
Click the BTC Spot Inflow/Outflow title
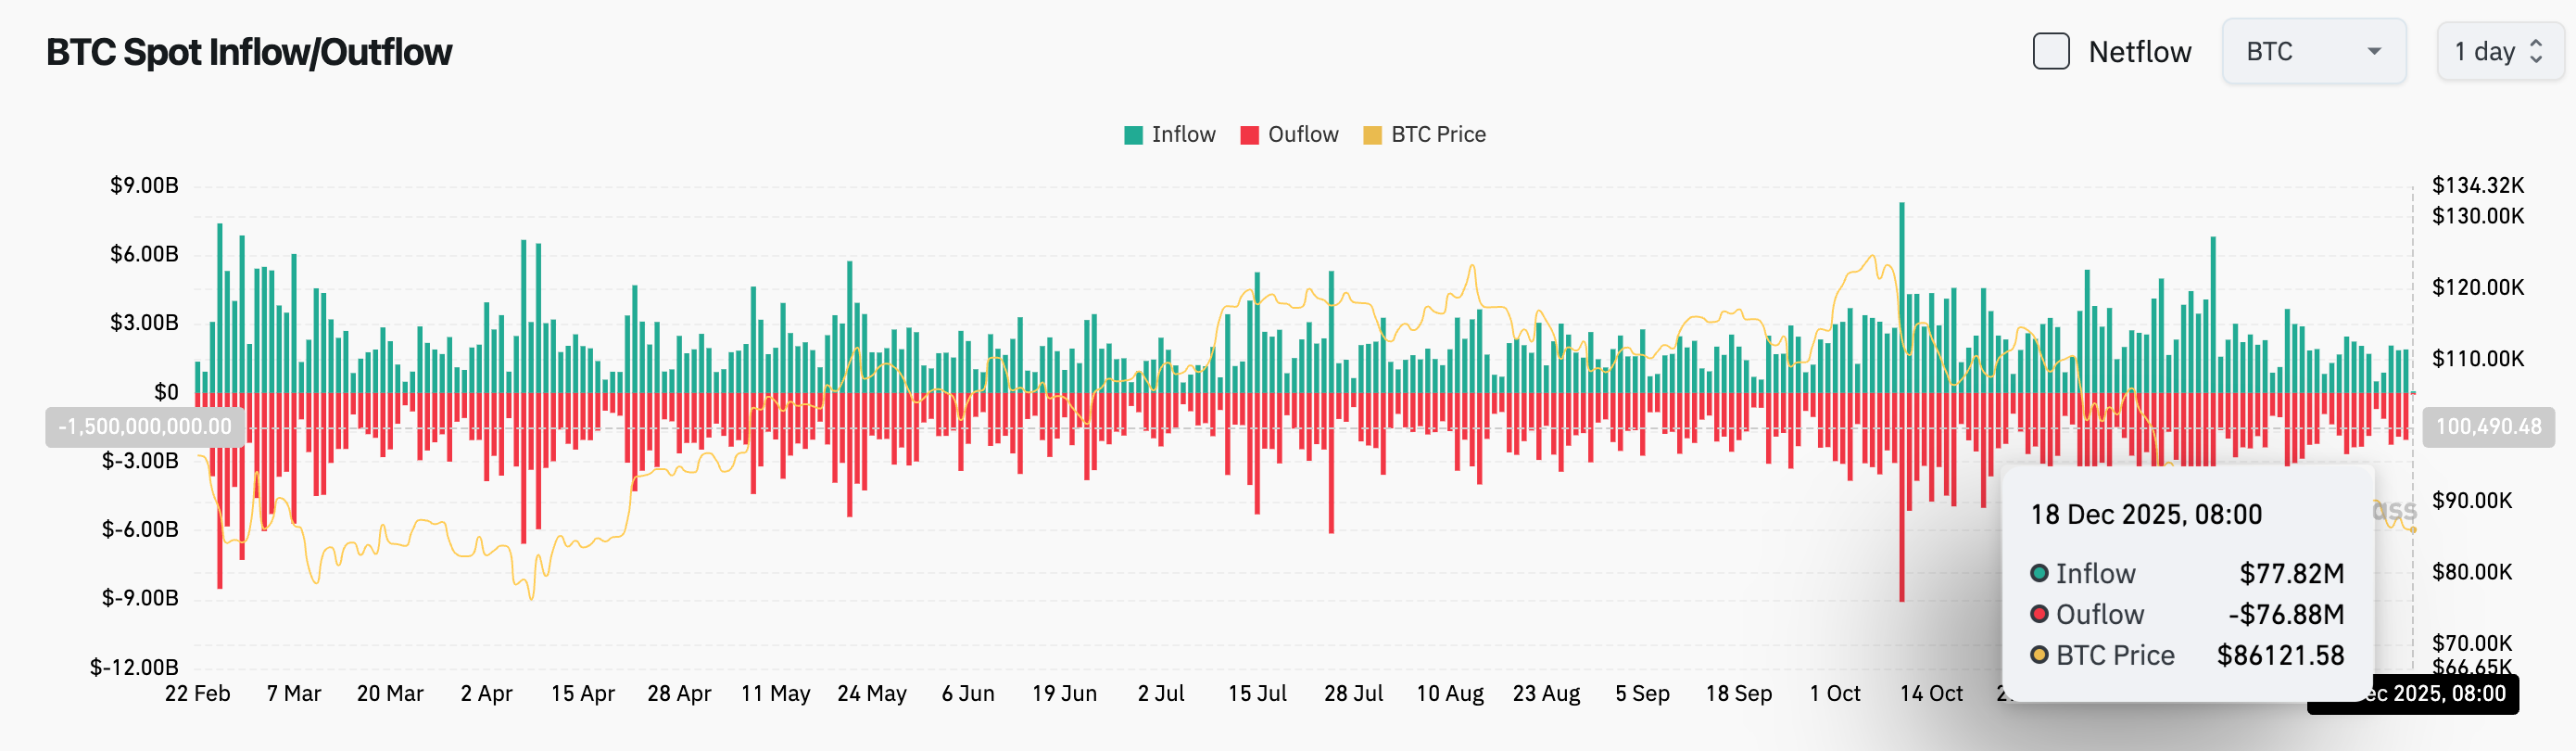[x=249, y=51]
